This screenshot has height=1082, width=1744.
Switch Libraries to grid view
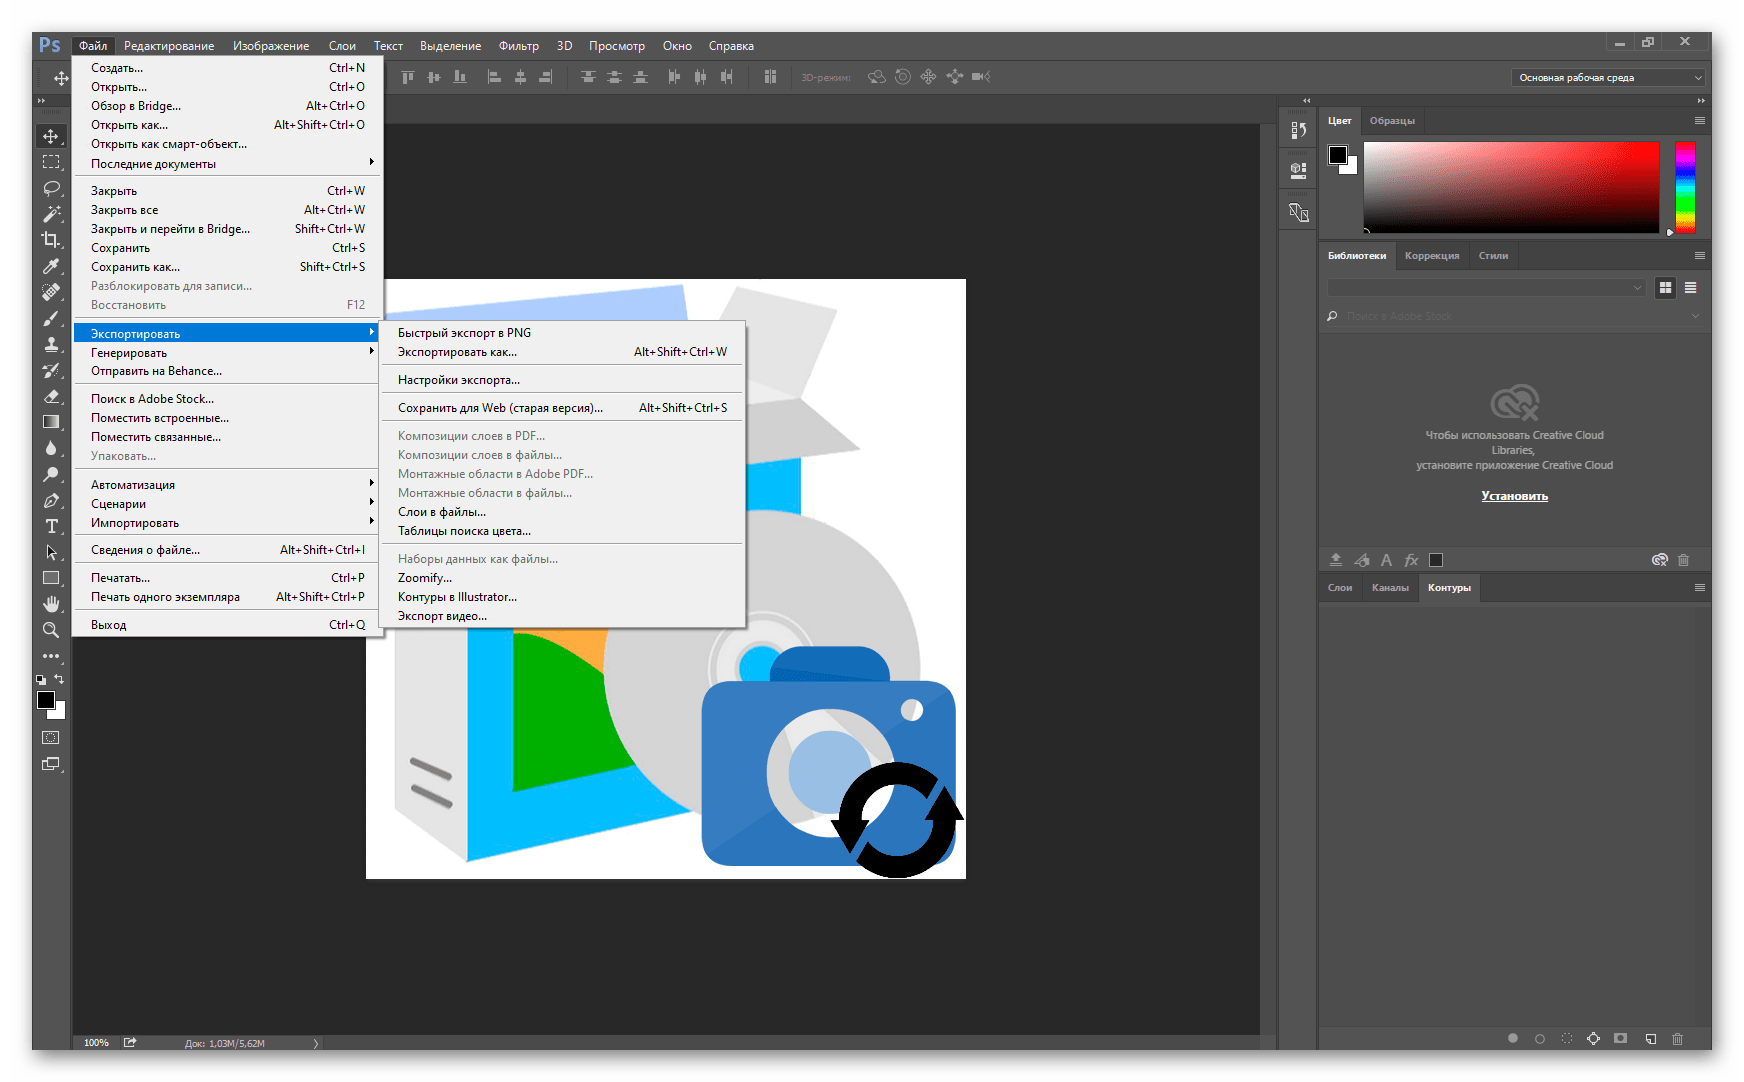coord(1665,288)
